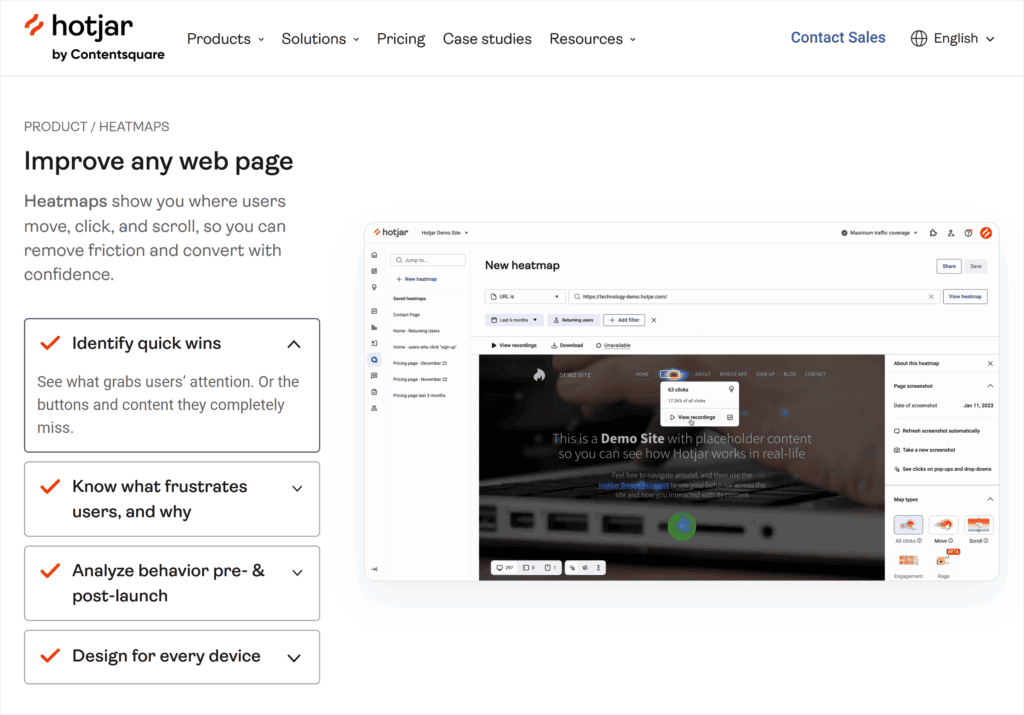Click the green click hotspot on the heatmap

tap(682, 525)
